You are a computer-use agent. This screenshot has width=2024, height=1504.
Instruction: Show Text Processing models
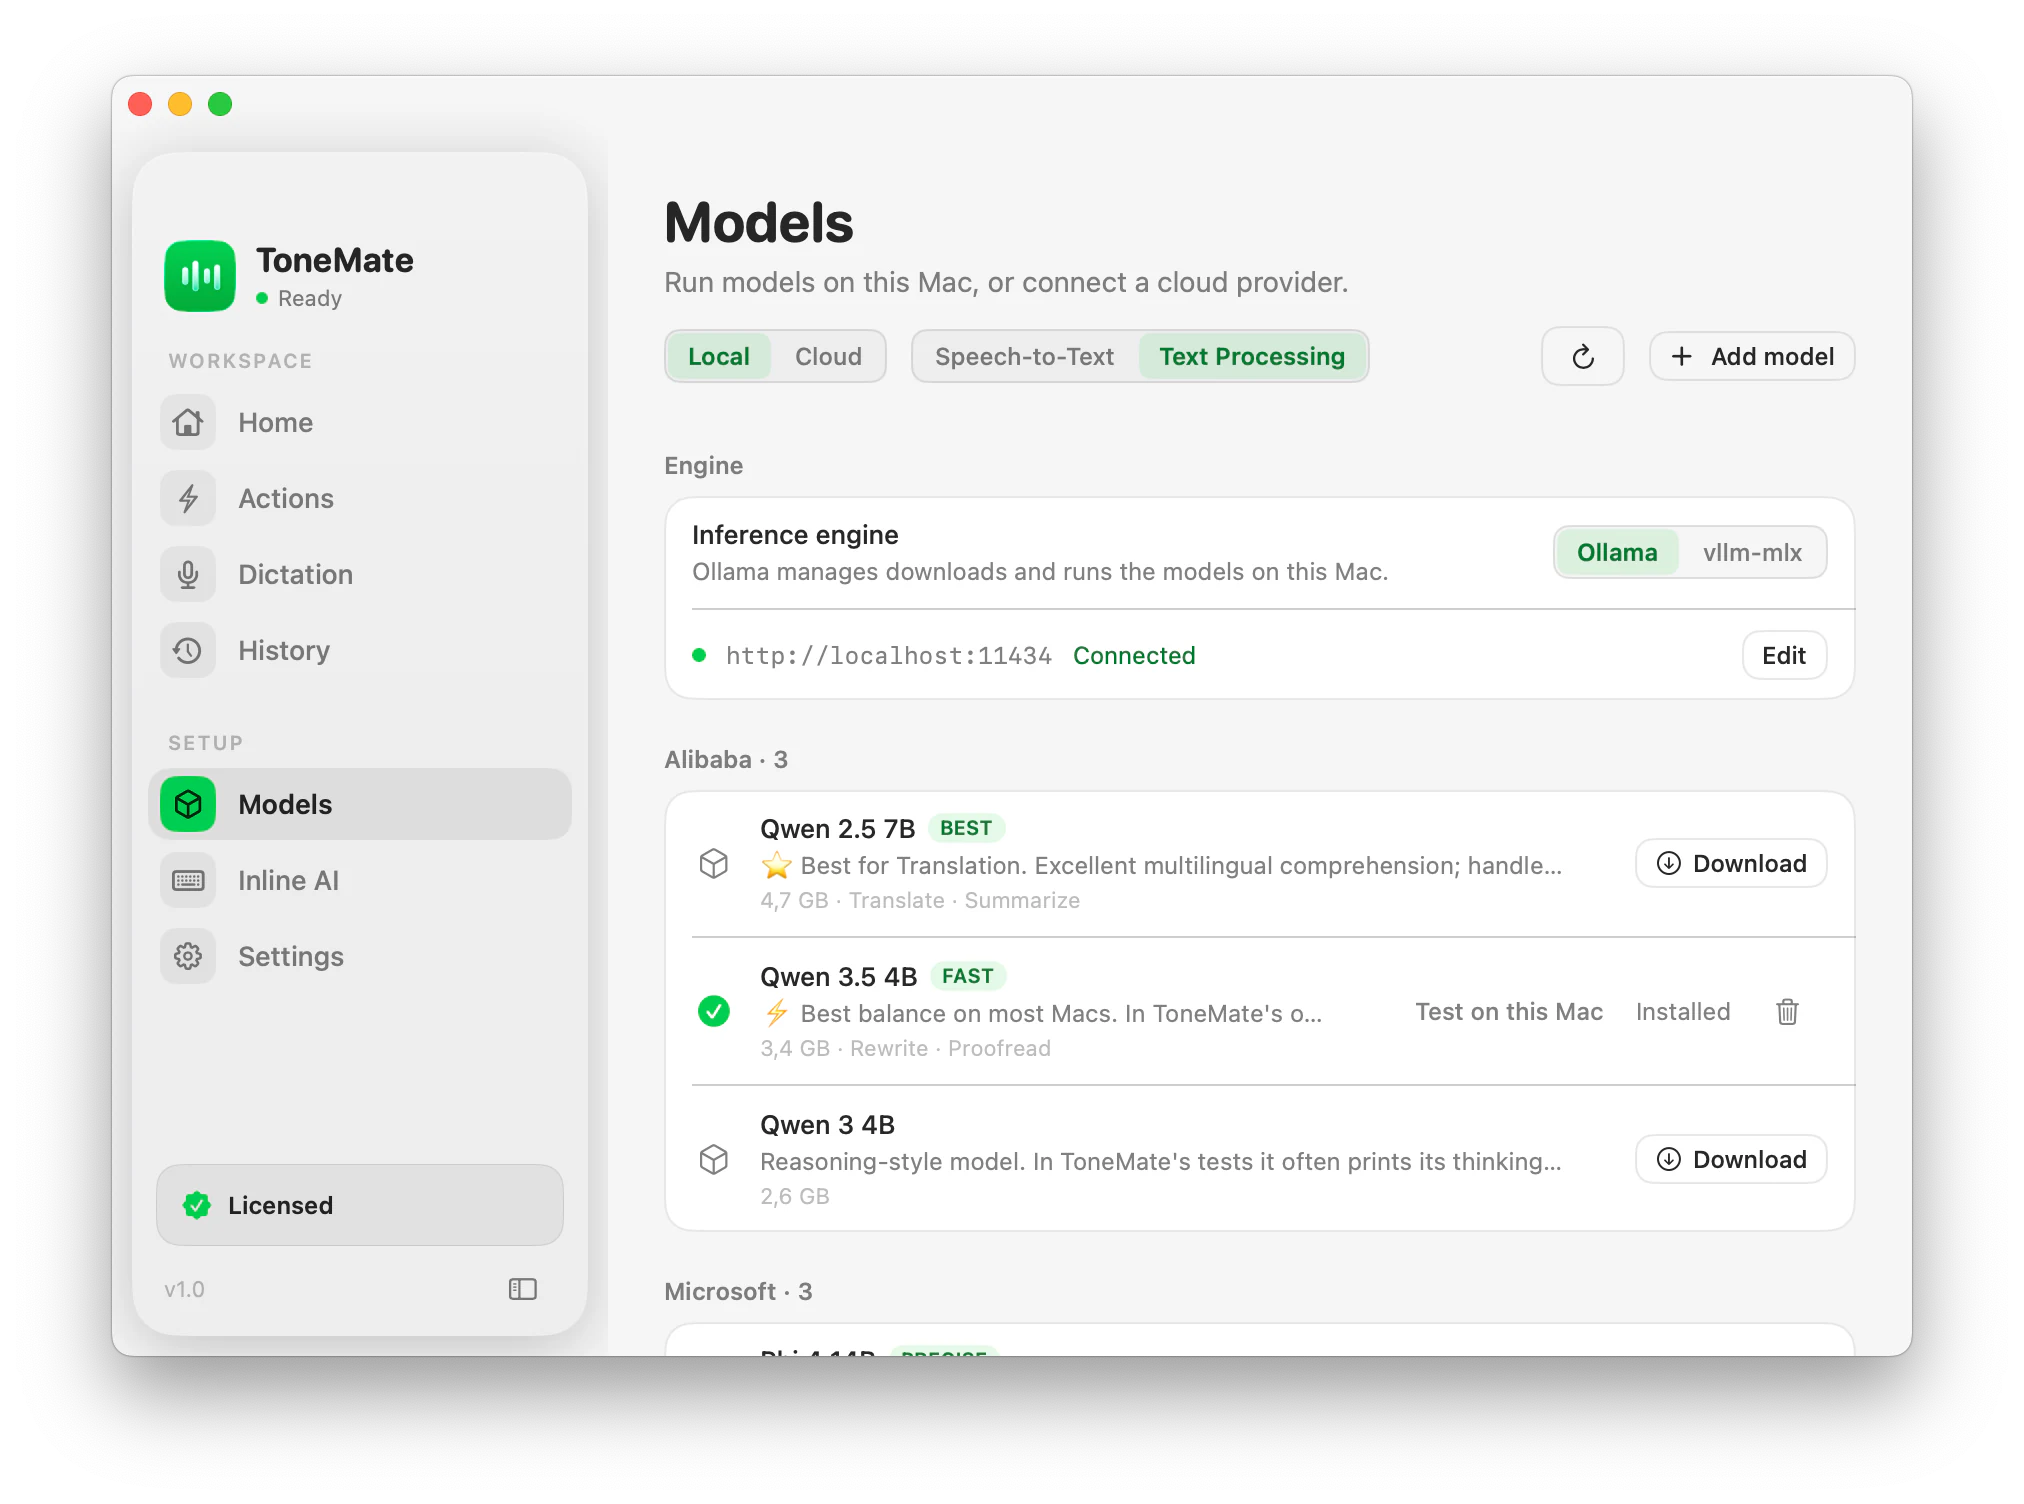1252,356
